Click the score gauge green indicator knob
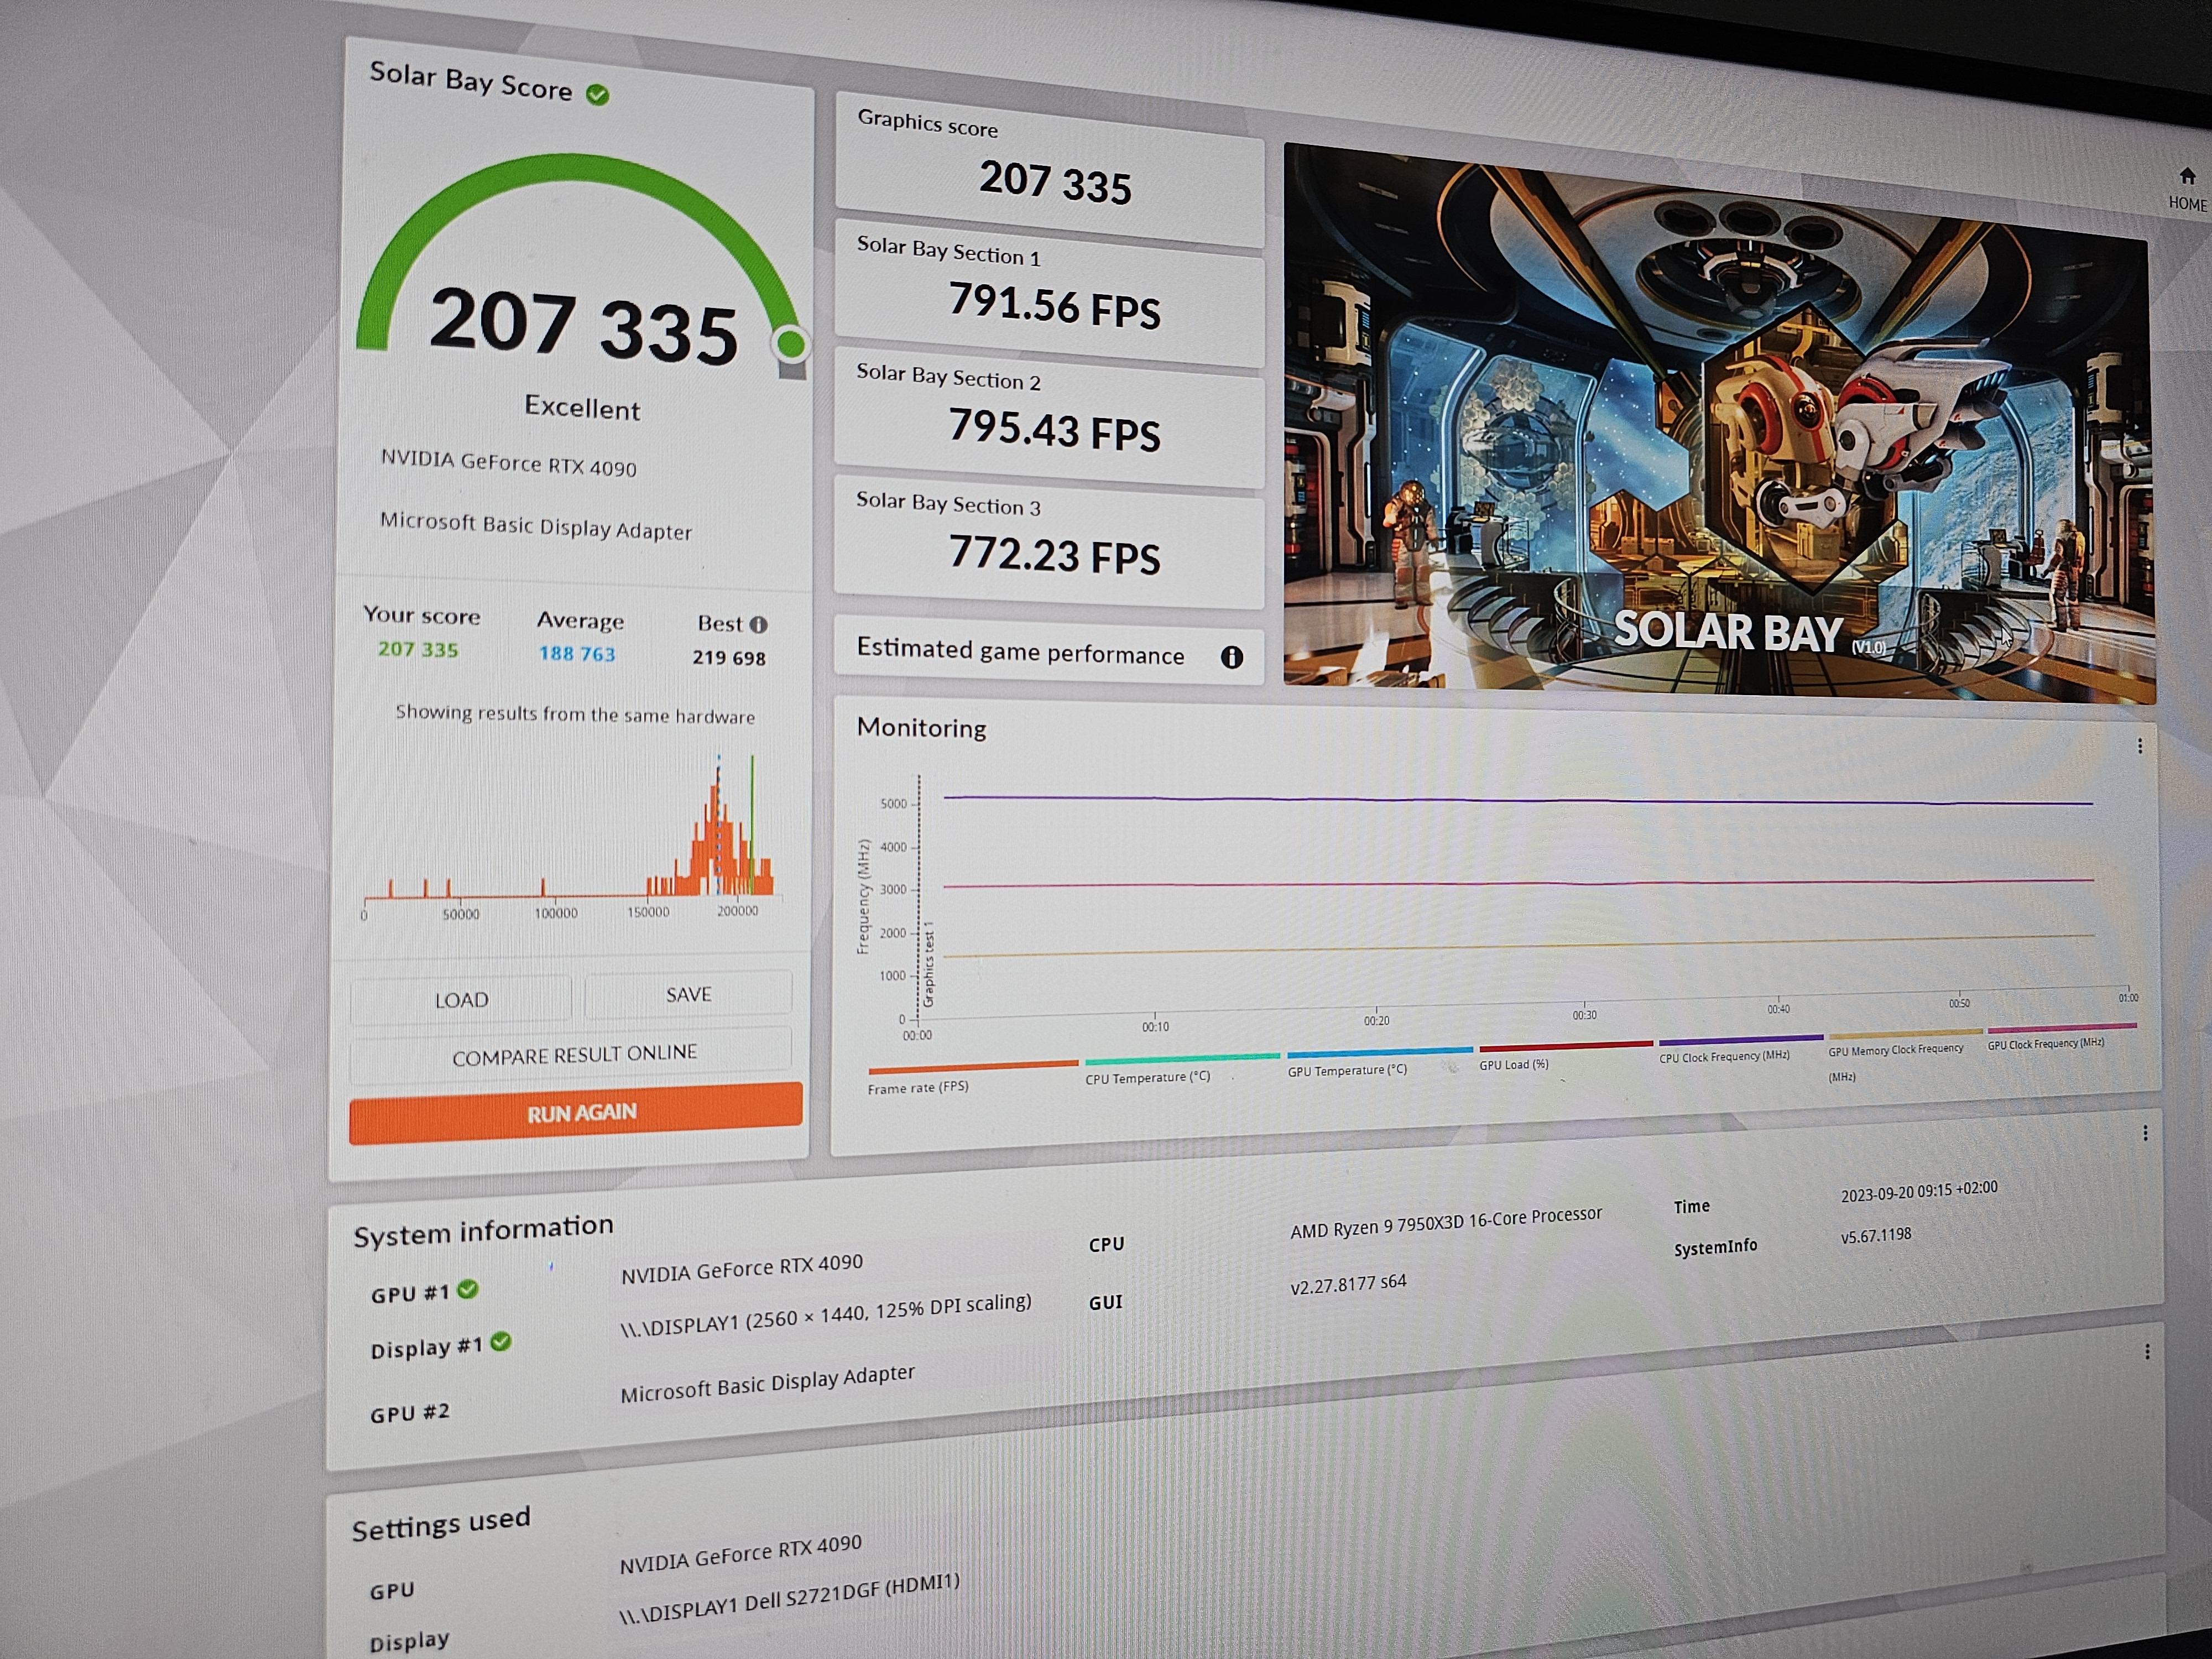 [790, 344]
